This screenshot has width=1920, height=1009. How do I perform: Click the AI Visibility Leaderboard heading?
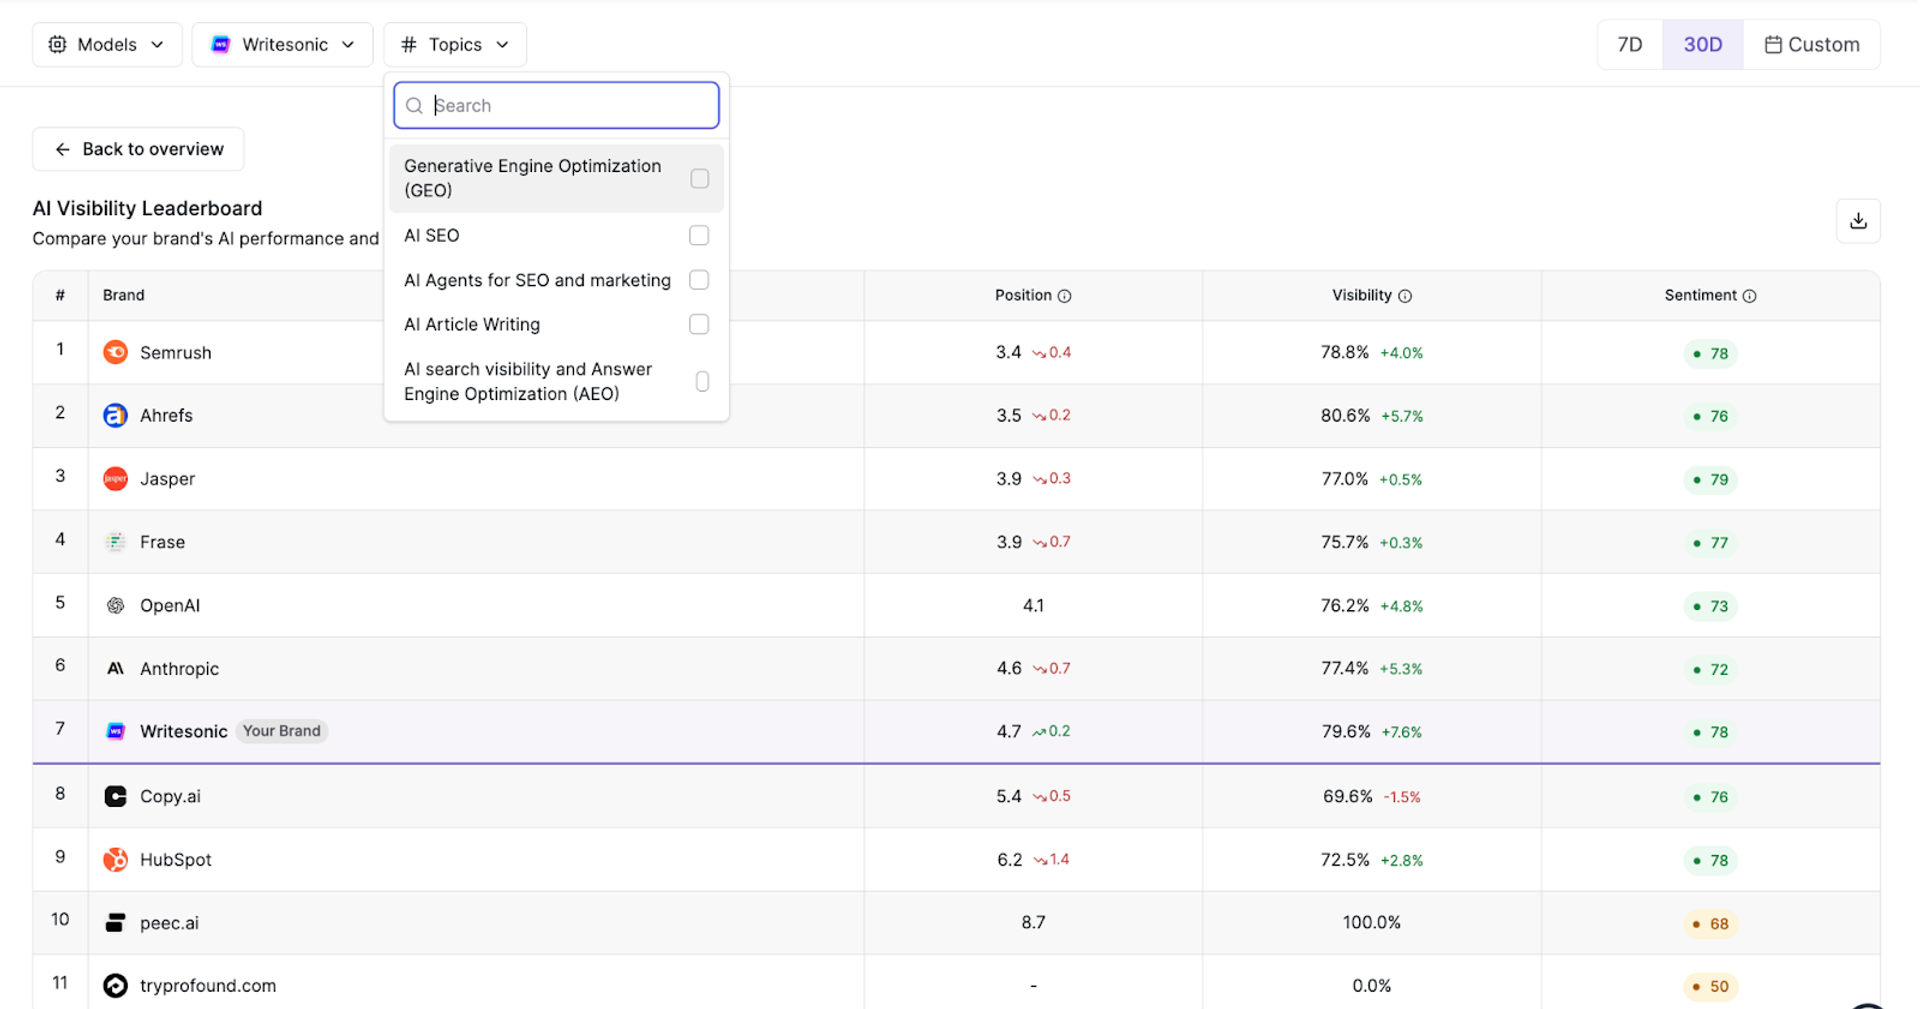click(x=147, y=208)
